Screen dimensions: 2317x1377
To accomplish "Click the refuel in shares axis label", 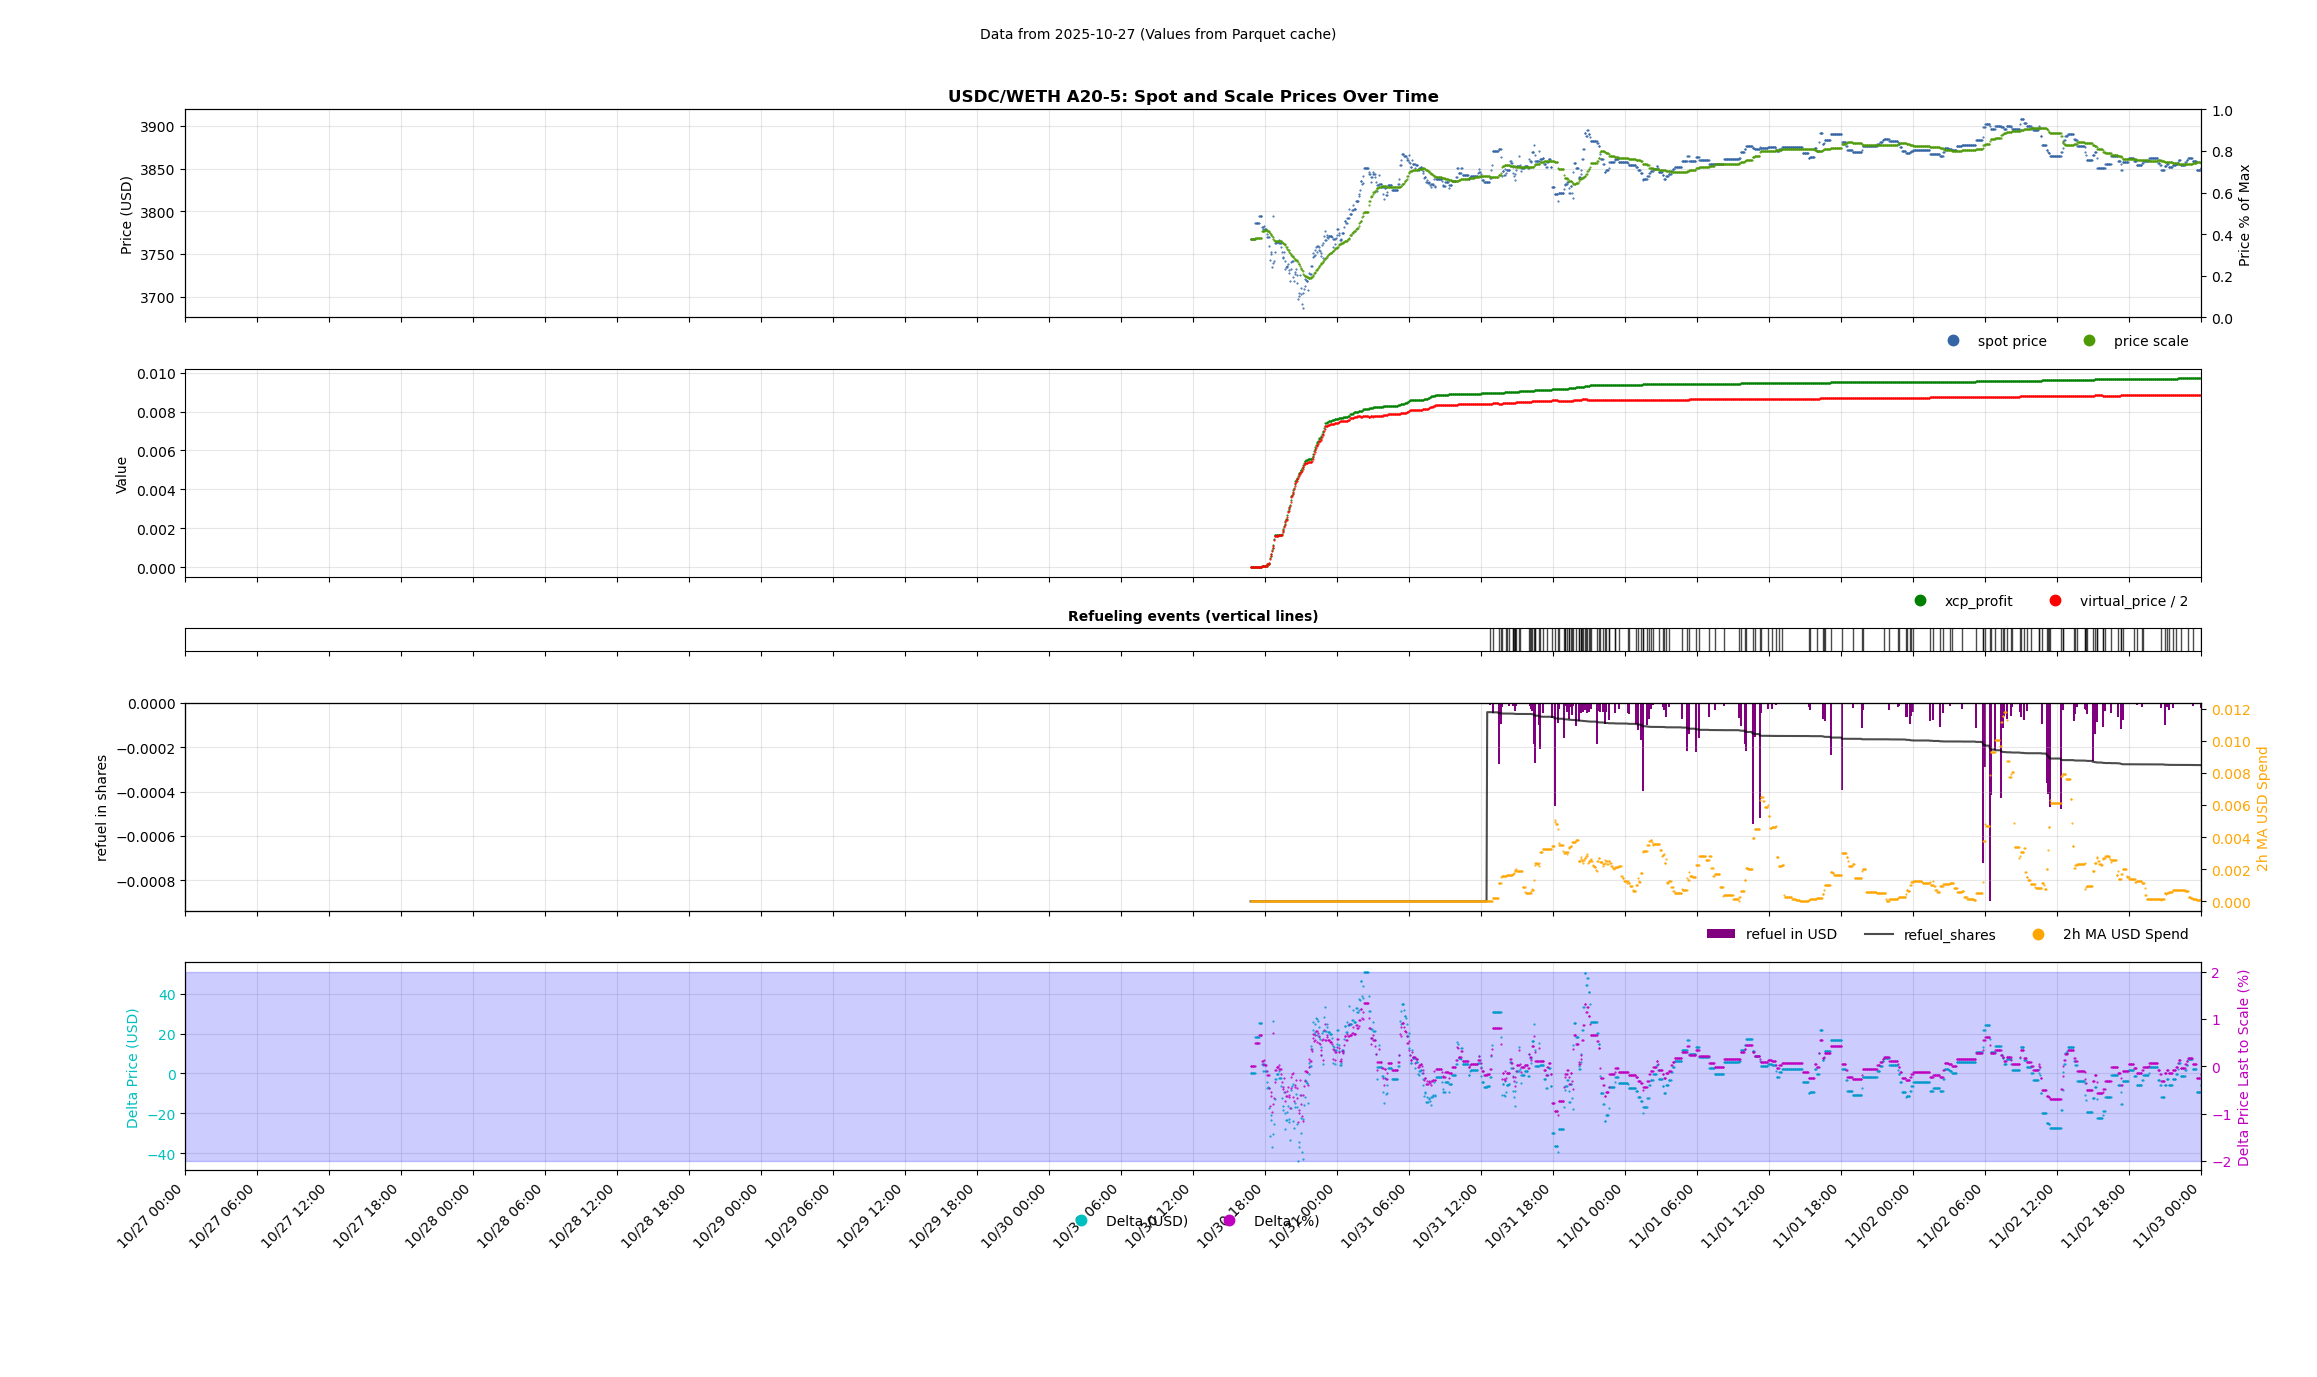I will (x=101, y=808).
